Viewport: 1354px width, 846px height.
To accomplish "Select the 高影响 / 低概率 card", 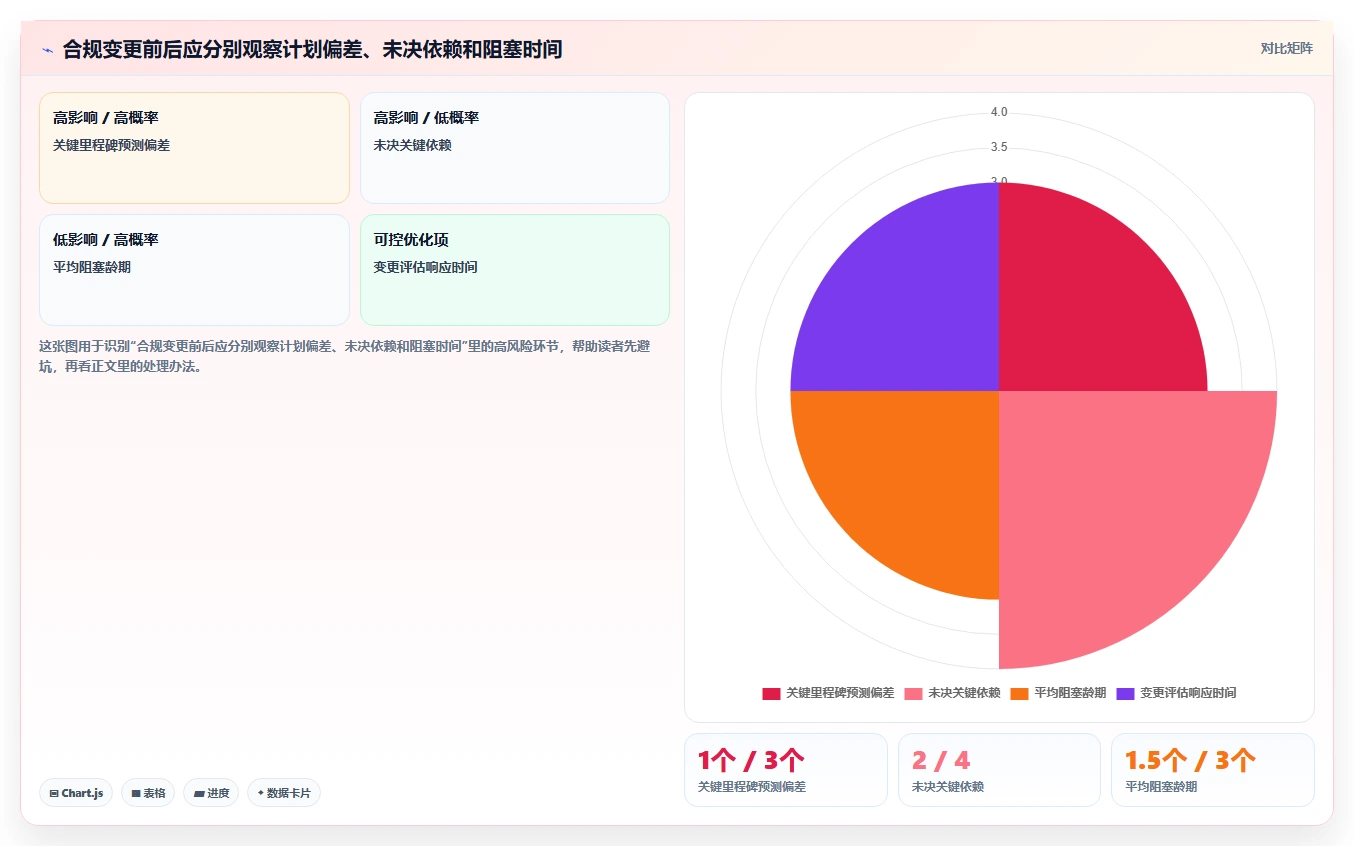I will click(x=515, y=148).
